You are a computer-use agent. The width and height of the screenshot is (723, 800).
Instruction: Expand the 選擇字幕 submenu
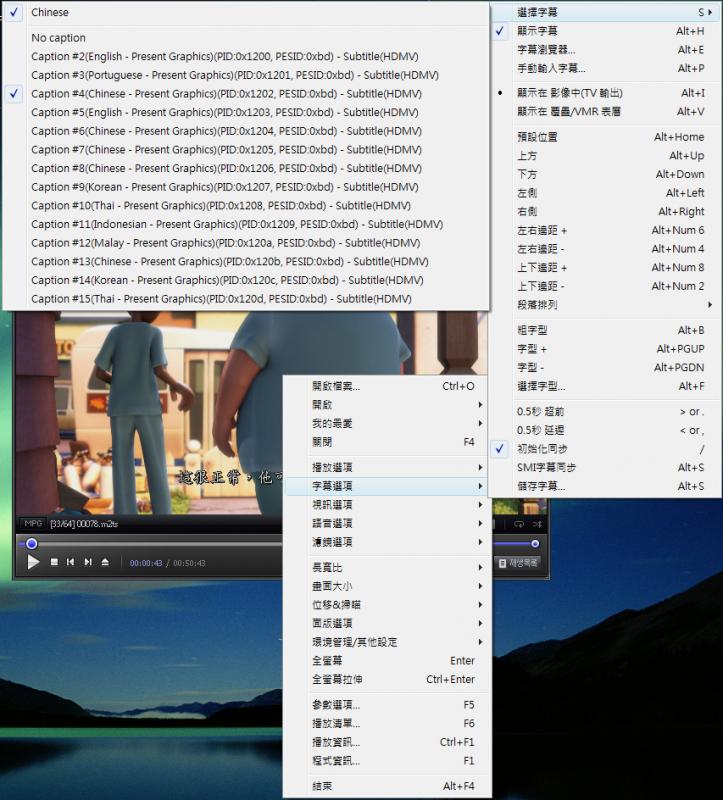pos(605,12)
